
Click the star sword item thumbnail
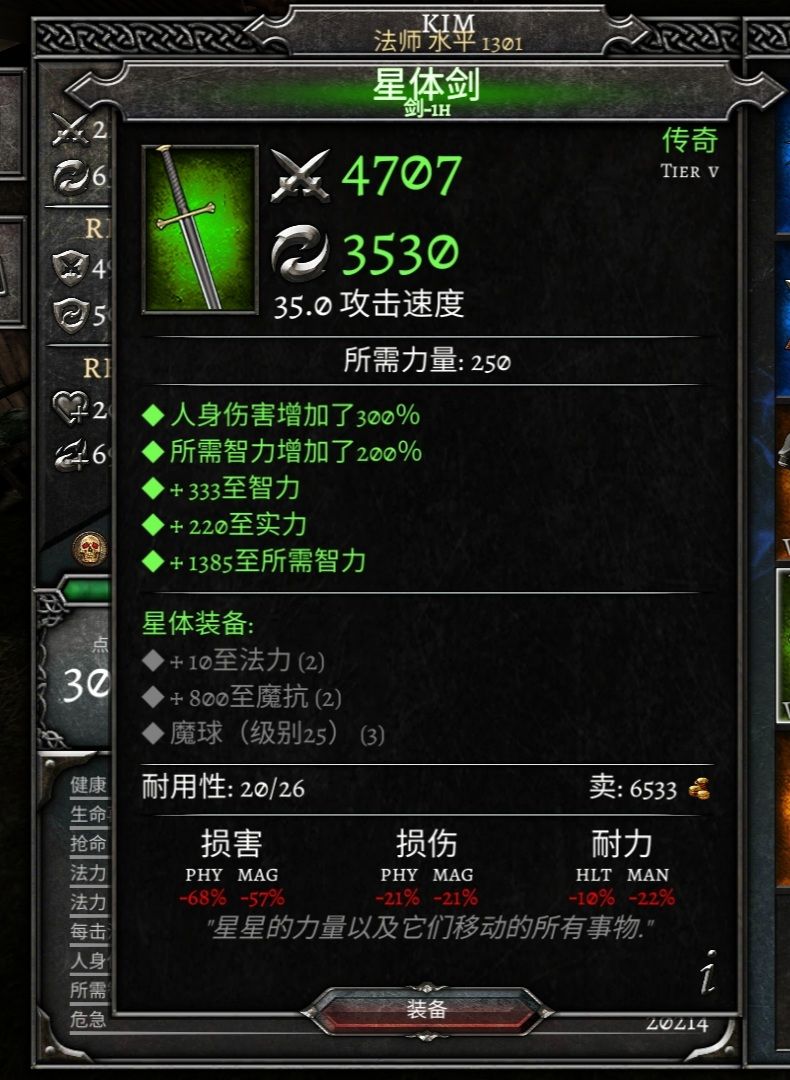(x=200, y=229)
